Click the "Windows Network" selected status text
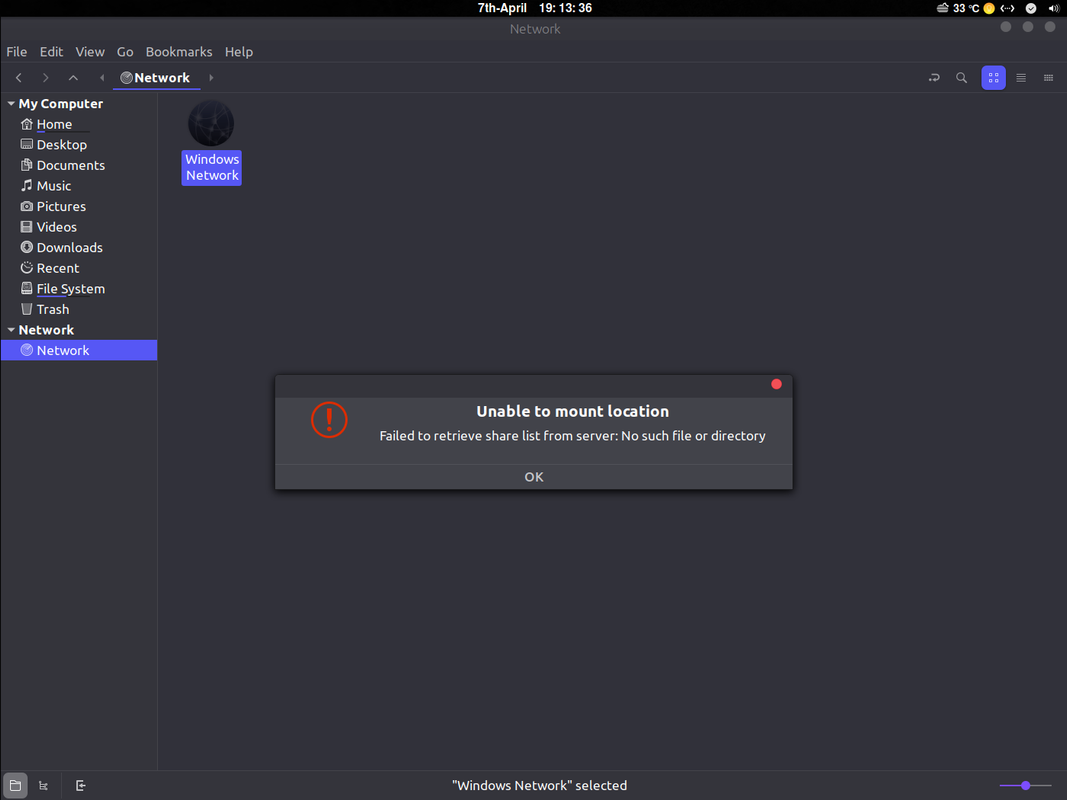Image resolution: width=1067 pixels, height=800 pixels. pyautogui.click(x=540, y=786)
